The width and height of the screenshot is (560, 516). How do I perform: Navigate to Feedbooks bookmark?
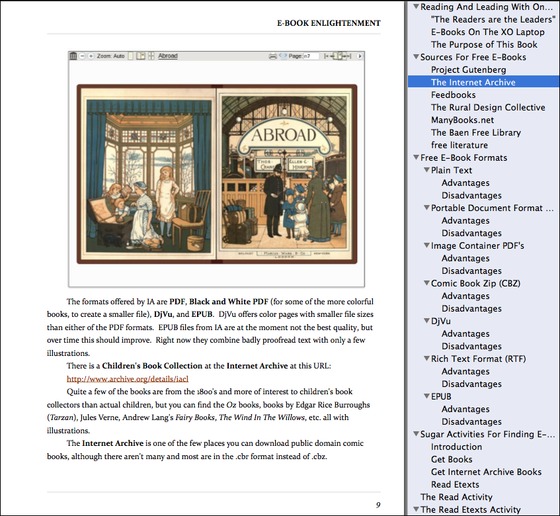[x=453, y=95]
